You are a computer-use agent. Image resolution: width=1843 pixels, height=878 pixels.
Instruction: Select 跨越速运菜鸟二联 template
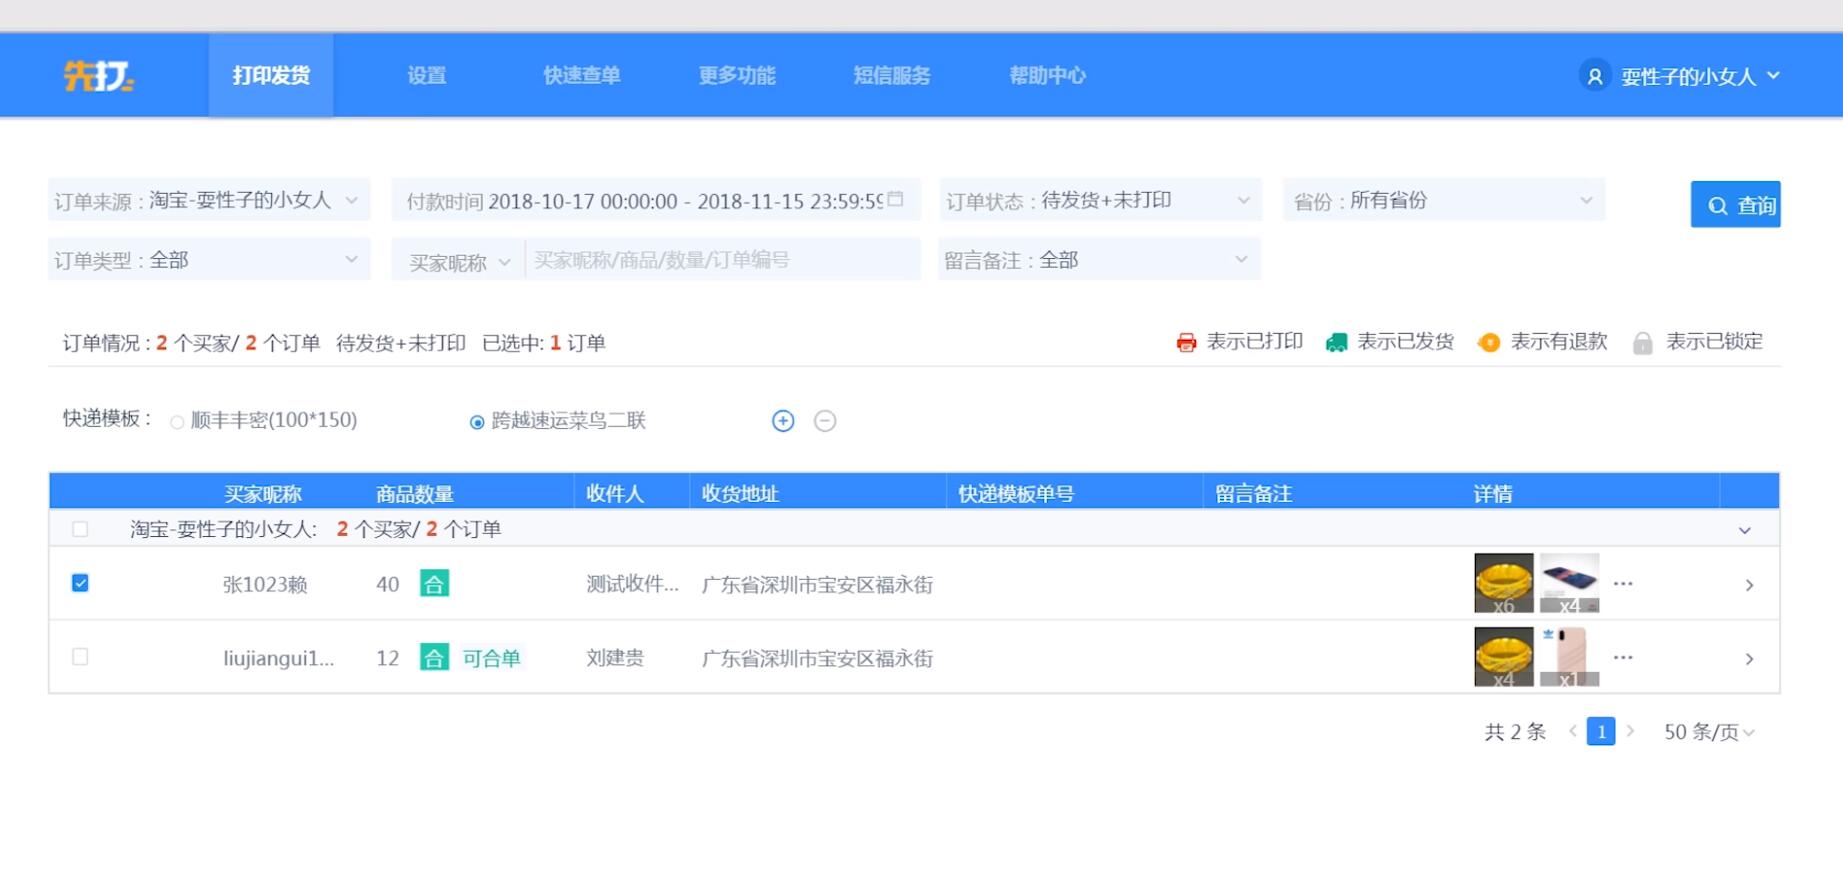[477, 422]
